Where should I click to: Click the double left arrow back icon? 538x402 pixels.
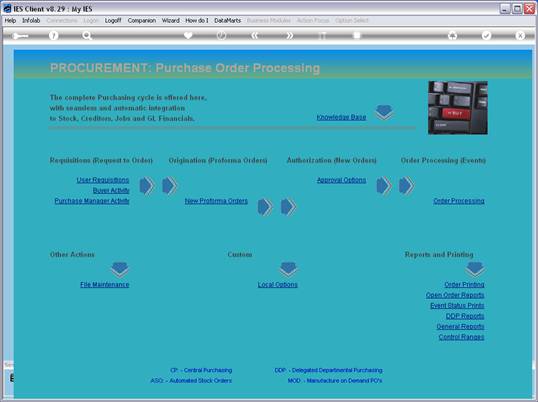[x=255, y=35]
